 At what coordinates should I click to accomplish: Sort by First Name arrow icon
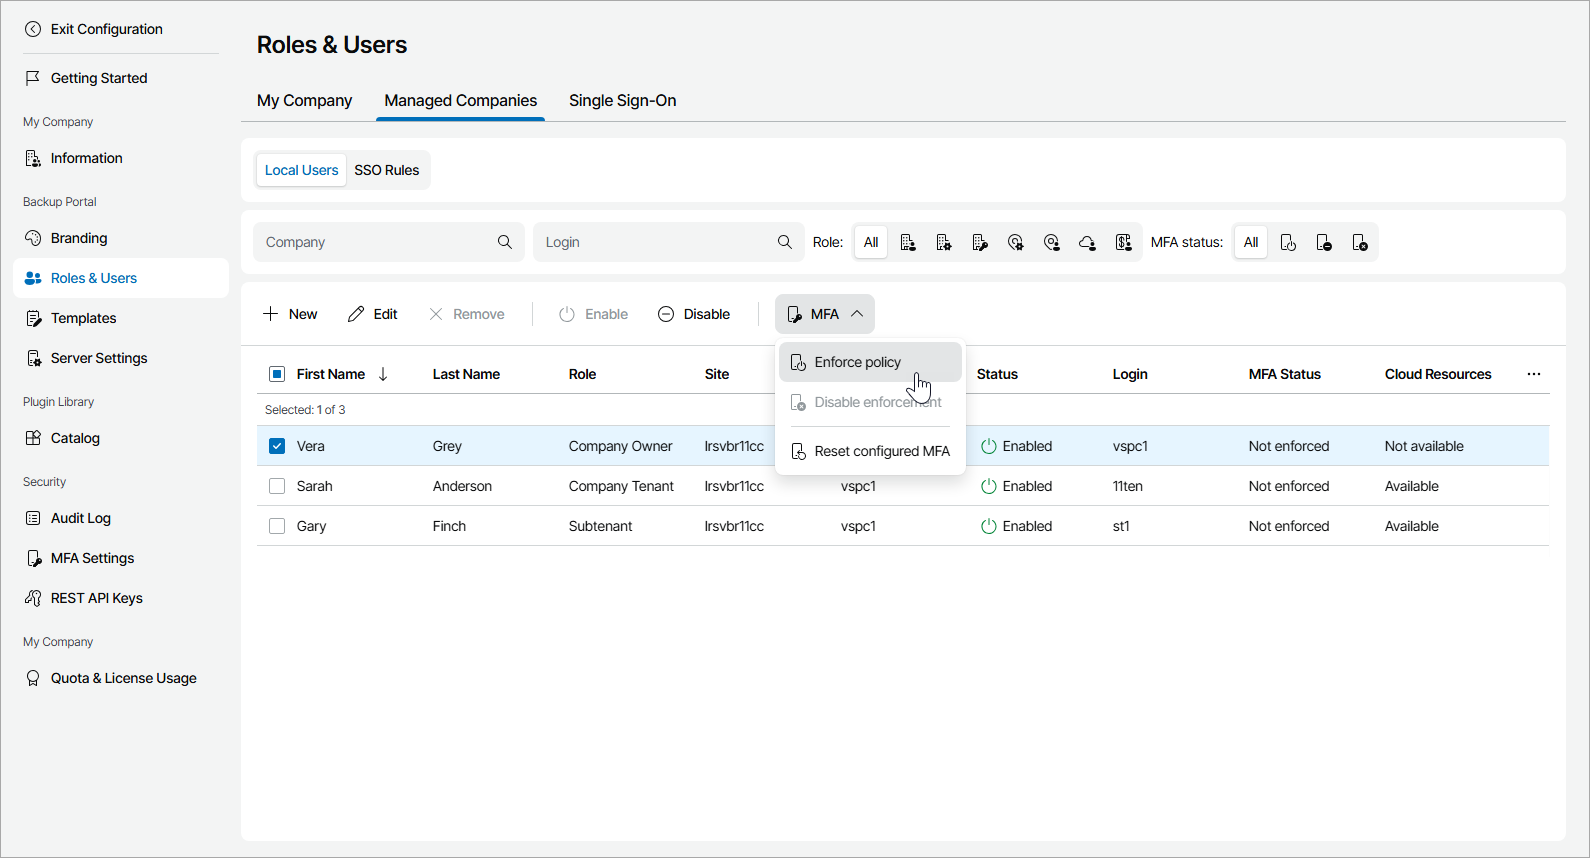383,374
